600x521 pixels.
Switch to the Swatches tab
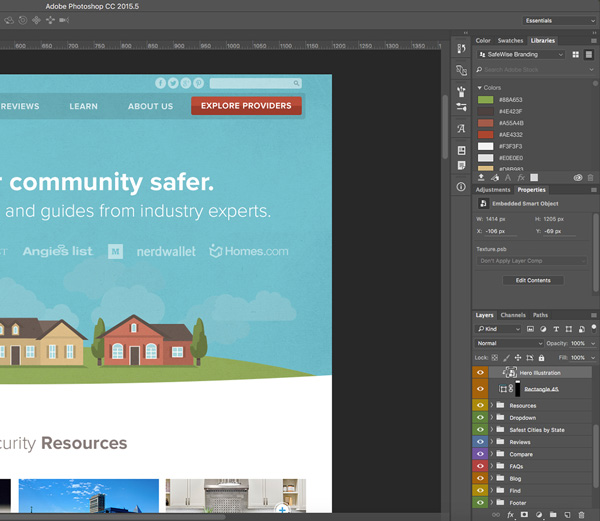click(510, 41)
